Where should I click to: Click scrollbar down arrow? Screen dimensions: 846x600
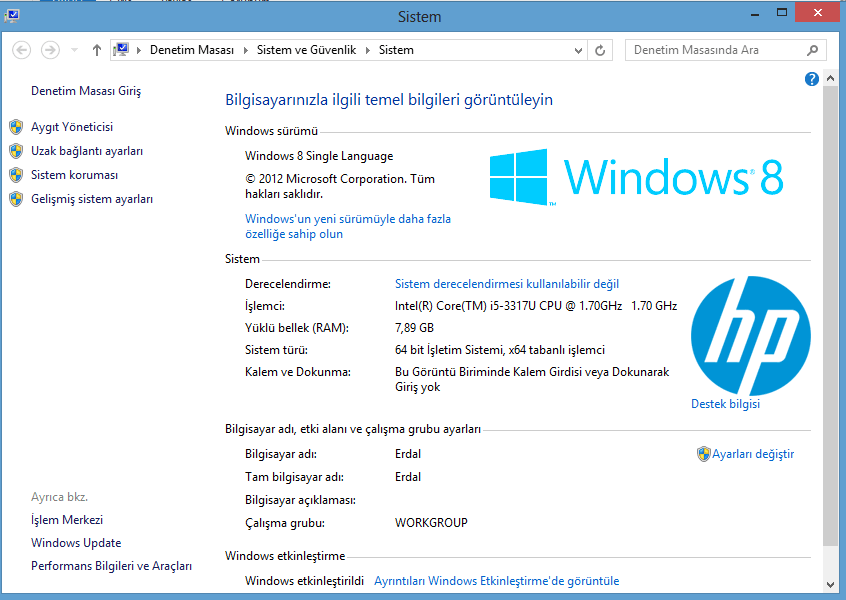click(x=830, y=584)
